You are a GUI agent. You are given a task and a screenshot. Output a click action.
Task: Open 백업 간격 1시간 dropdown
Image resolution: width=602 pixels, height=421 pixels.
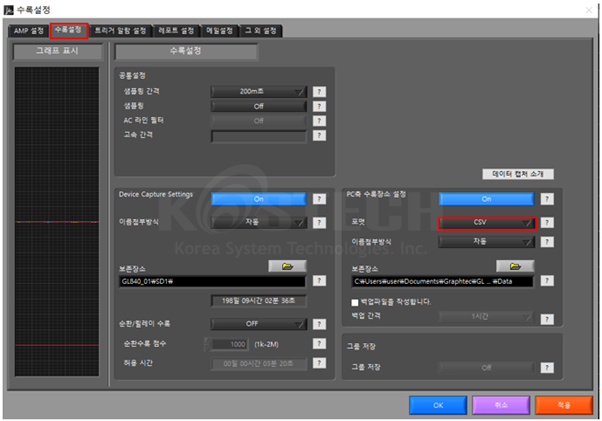click(x=486, y=317)
